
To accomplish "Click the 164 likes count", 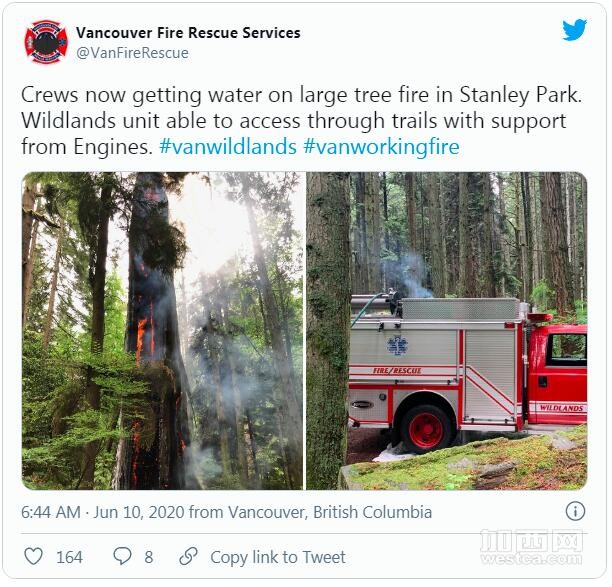I will (x=69, y=557).
